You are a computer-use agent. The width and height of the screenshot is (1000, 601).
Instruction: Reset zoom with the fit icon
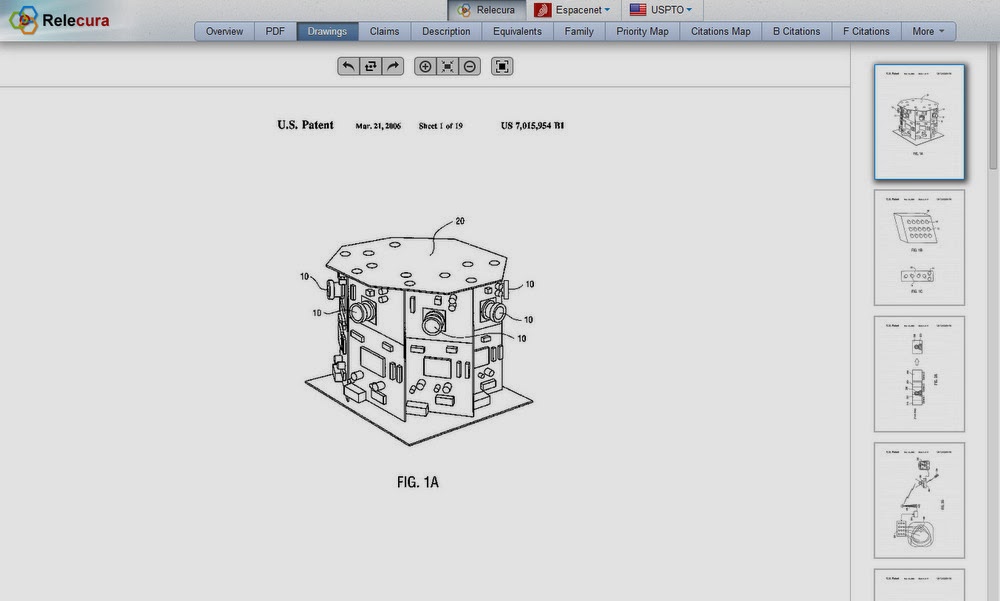448,66
